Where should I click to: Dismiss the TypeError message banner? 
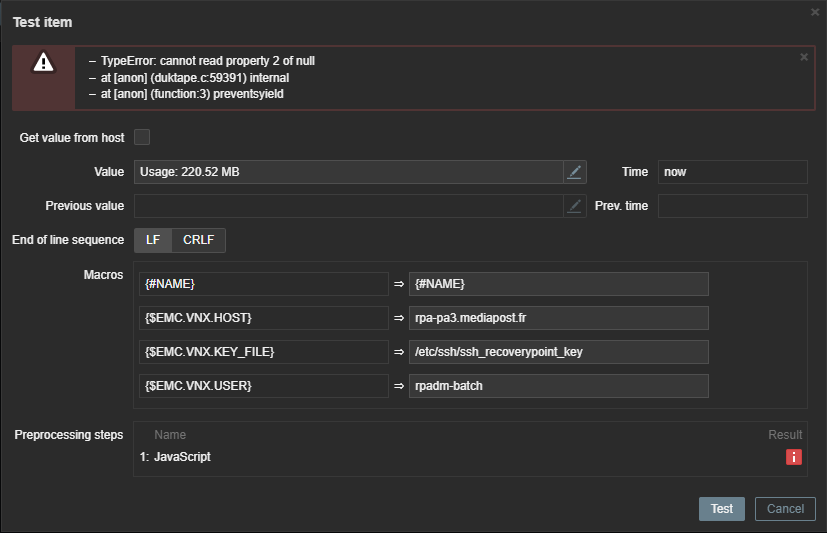tap(804, 57)
